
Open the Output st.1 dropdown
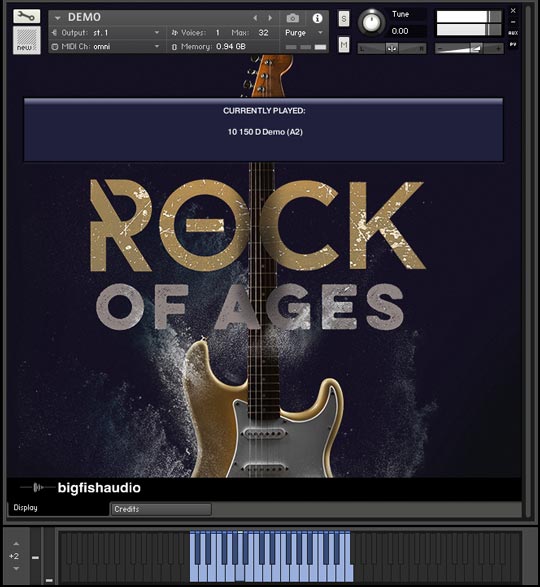click(106, 33)
